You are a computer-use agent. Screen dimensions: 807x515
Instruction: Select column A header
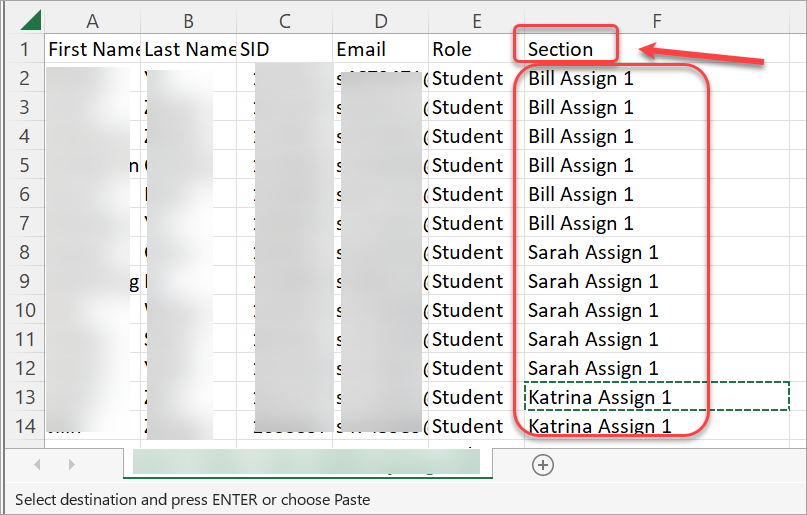coord(93,21)
